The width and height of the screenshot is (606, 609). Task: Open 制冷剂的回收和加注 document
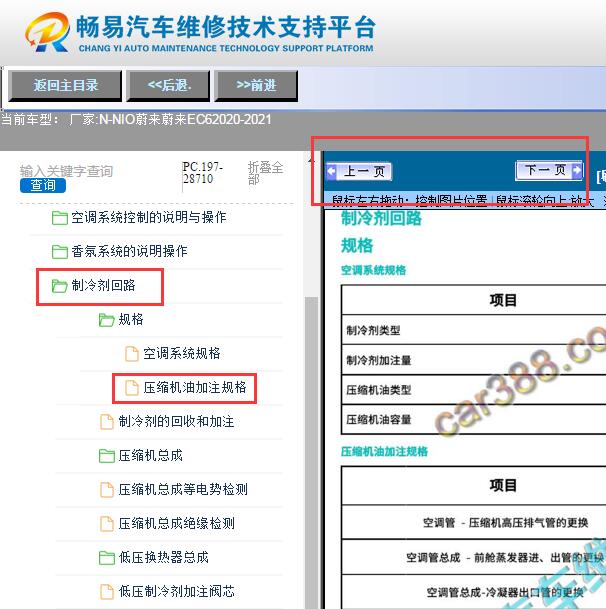176,421
